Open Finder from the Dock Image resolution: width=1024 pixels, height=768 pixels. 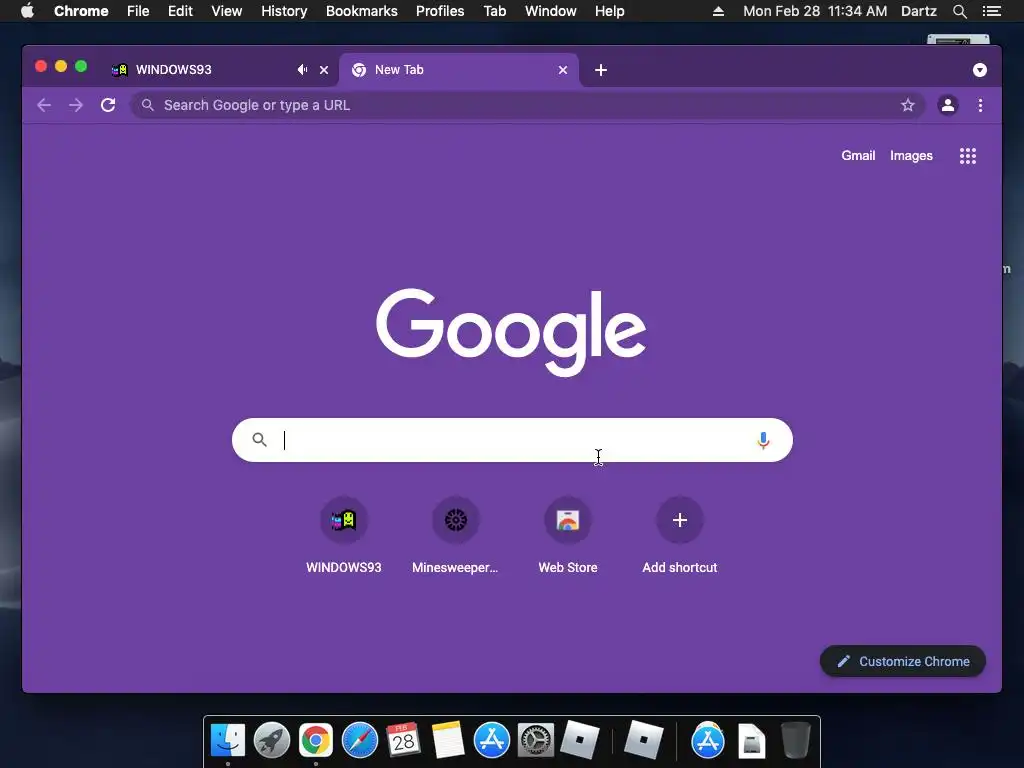pyautogui.click(x=227, y=741)
